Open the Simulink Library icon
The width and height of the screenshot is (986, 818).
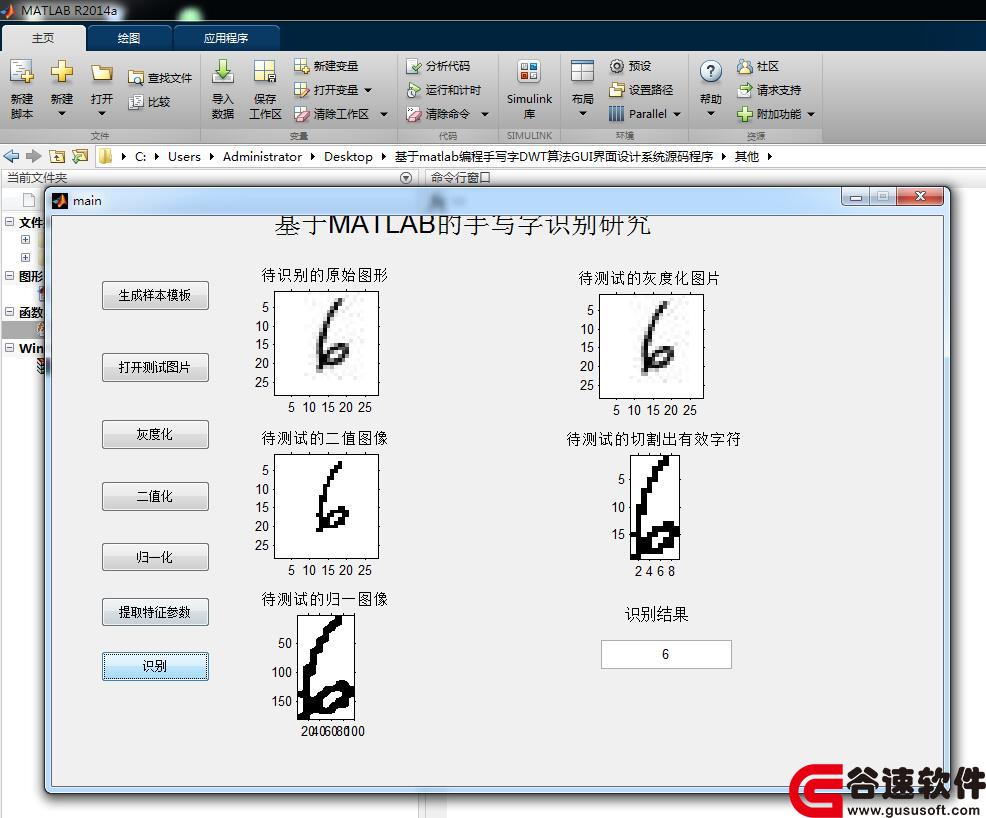tap(529, 72)
